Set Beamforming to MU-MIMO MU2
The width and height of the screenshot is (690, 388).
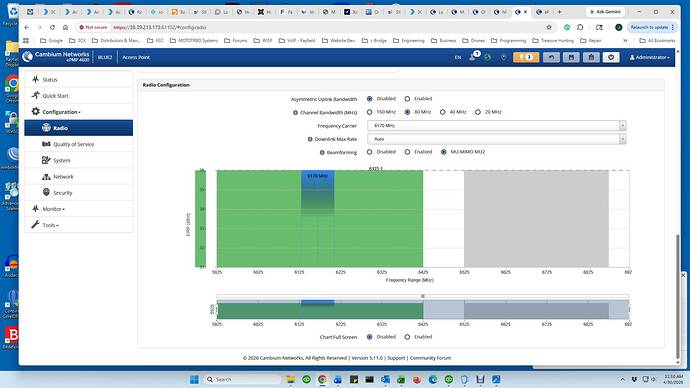(x=444, y=152)
